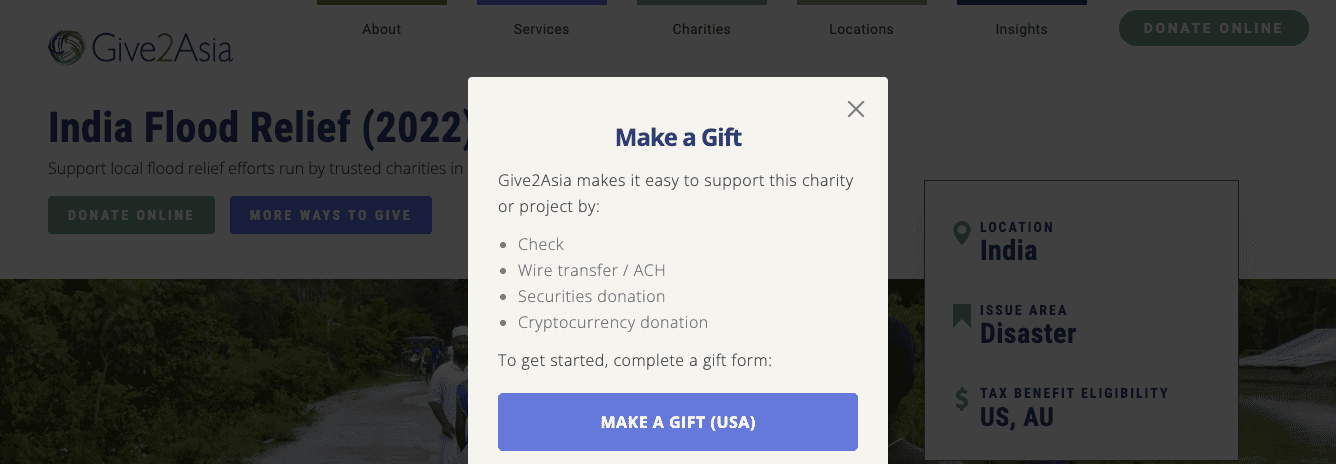Click the Disaster issue area label
Viewport: 1336px width, 464px height.
pos(1028,334)
